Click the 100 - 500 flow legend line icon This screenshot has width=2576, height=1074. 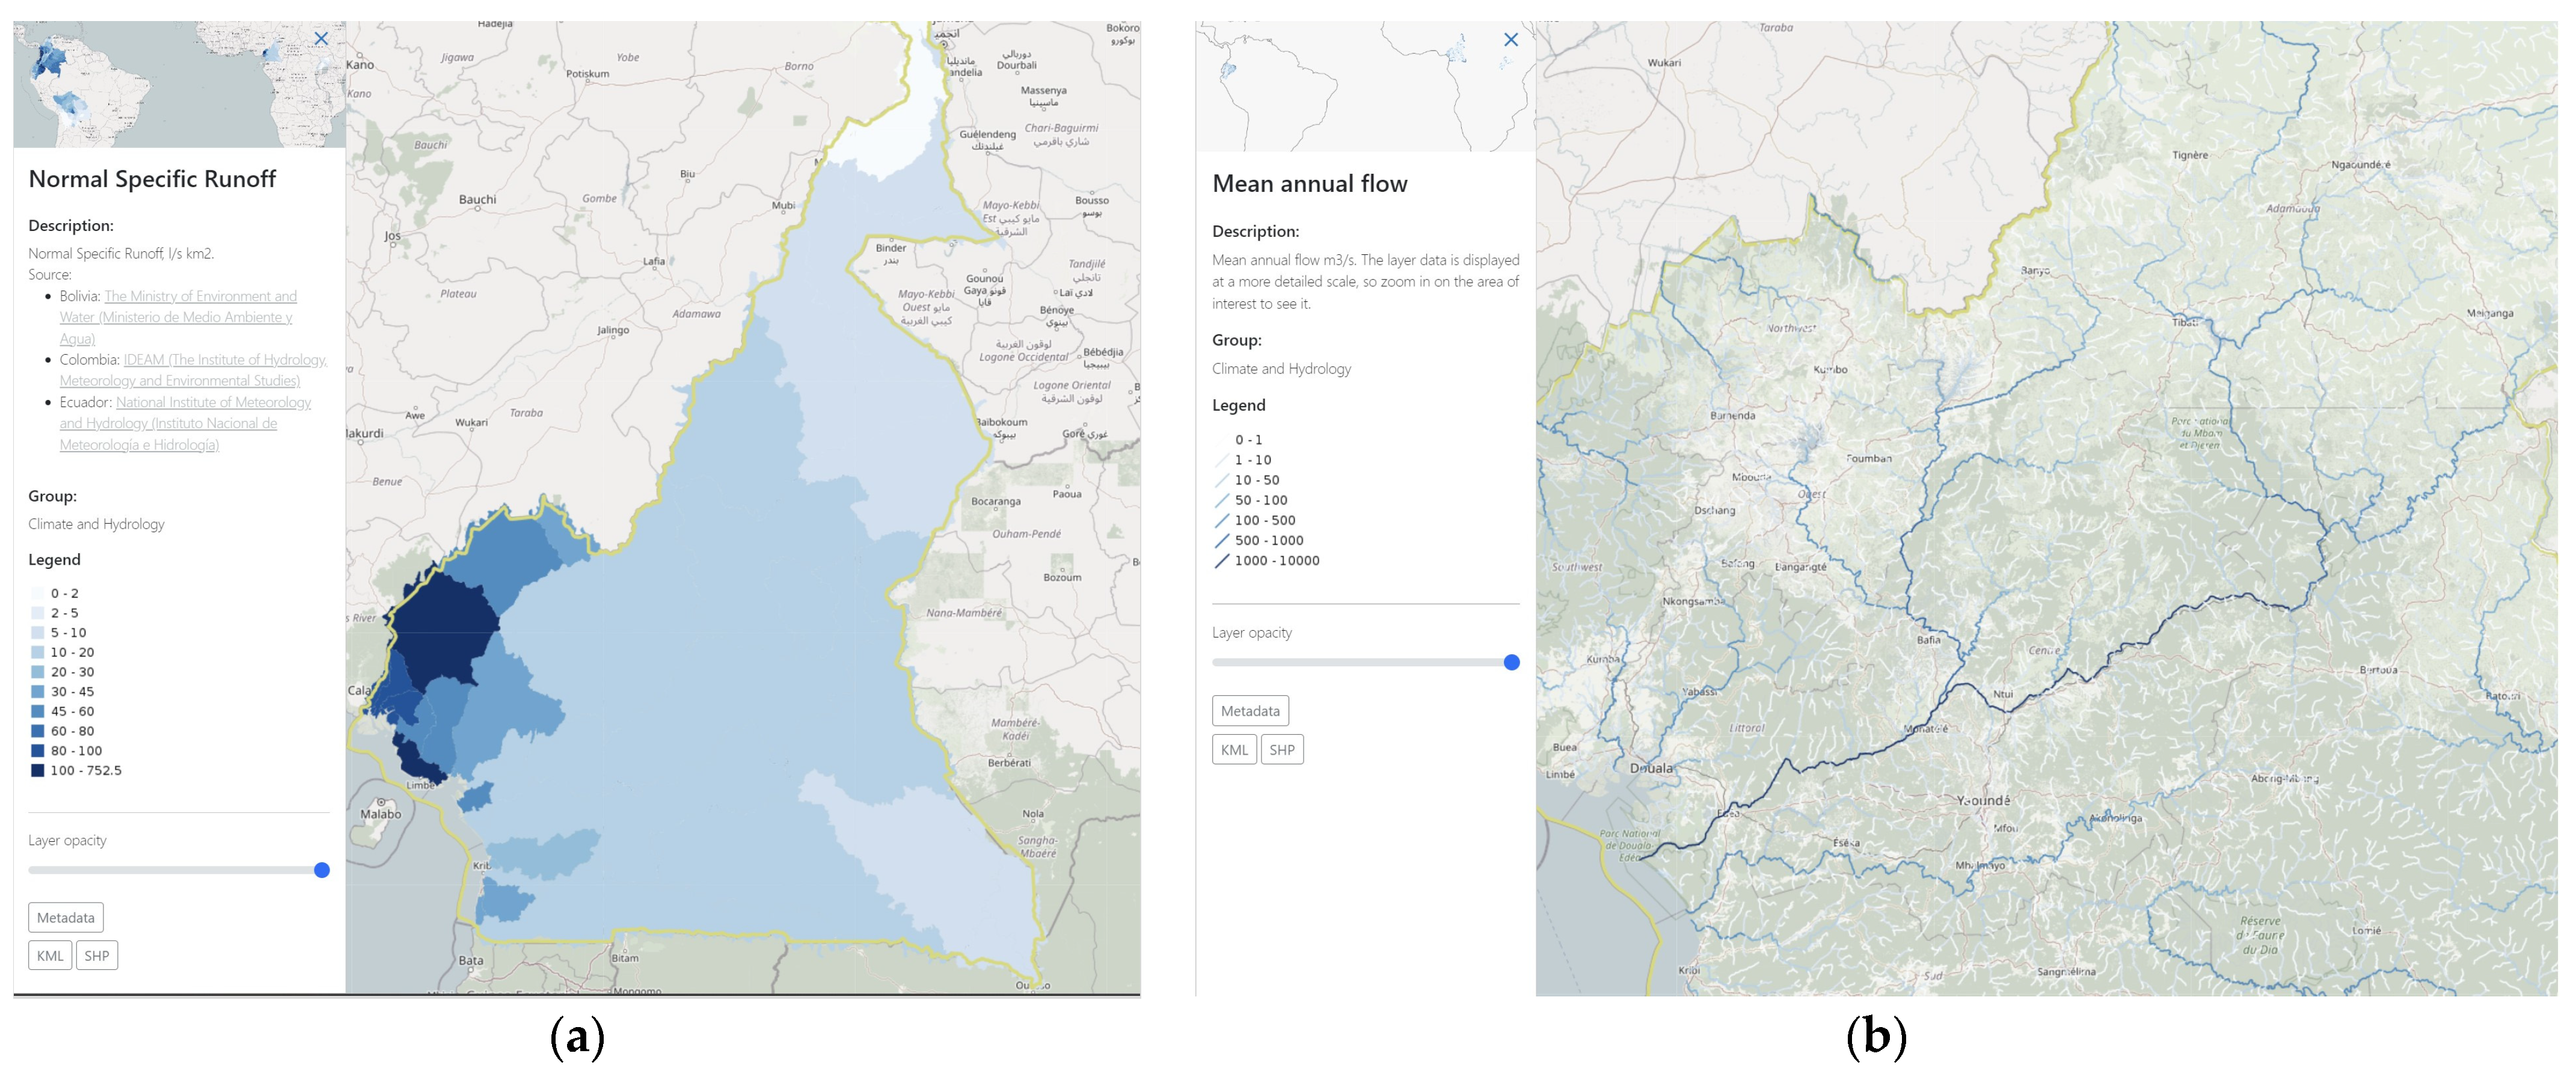1221,521
